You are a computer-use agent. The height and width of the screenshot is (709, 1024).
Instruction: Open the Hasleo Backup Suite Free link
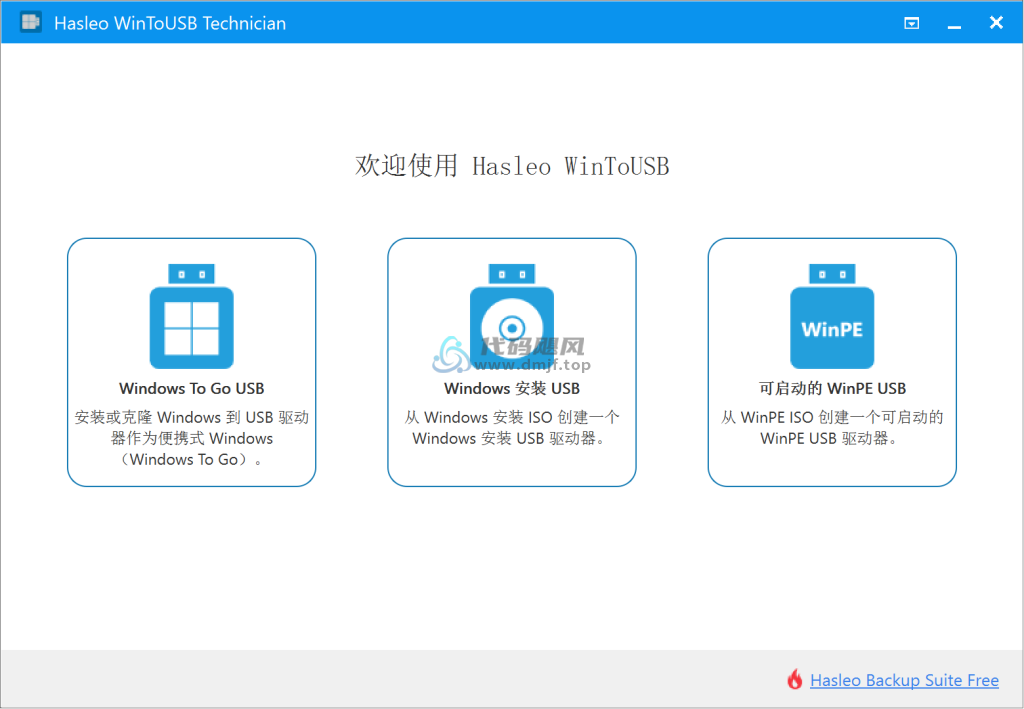904,680
